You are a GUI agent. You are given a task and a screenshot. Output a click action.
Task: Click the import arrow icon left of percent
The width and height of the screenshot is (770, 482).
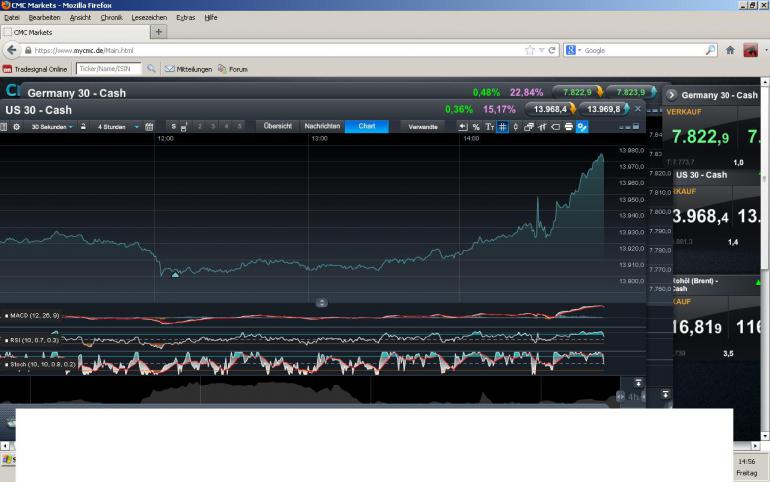pos(463,127)
